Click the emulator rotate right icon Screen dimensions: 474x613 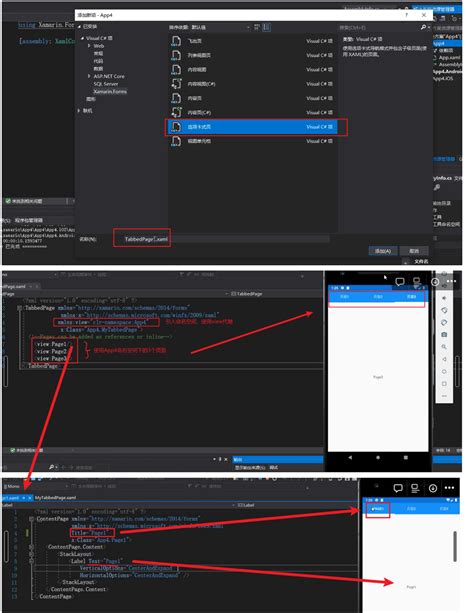pyautogui.click(x=444, y=323)
